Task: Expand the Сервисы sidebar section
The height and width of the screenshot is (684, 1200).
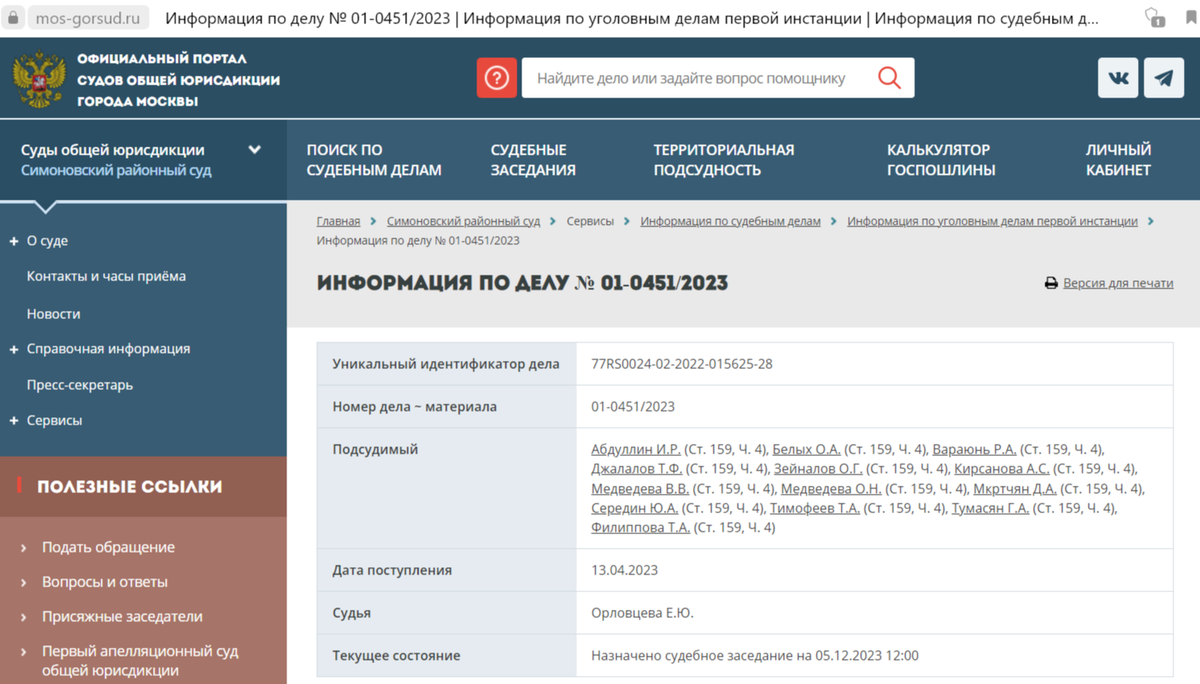Action: (14, 421)
